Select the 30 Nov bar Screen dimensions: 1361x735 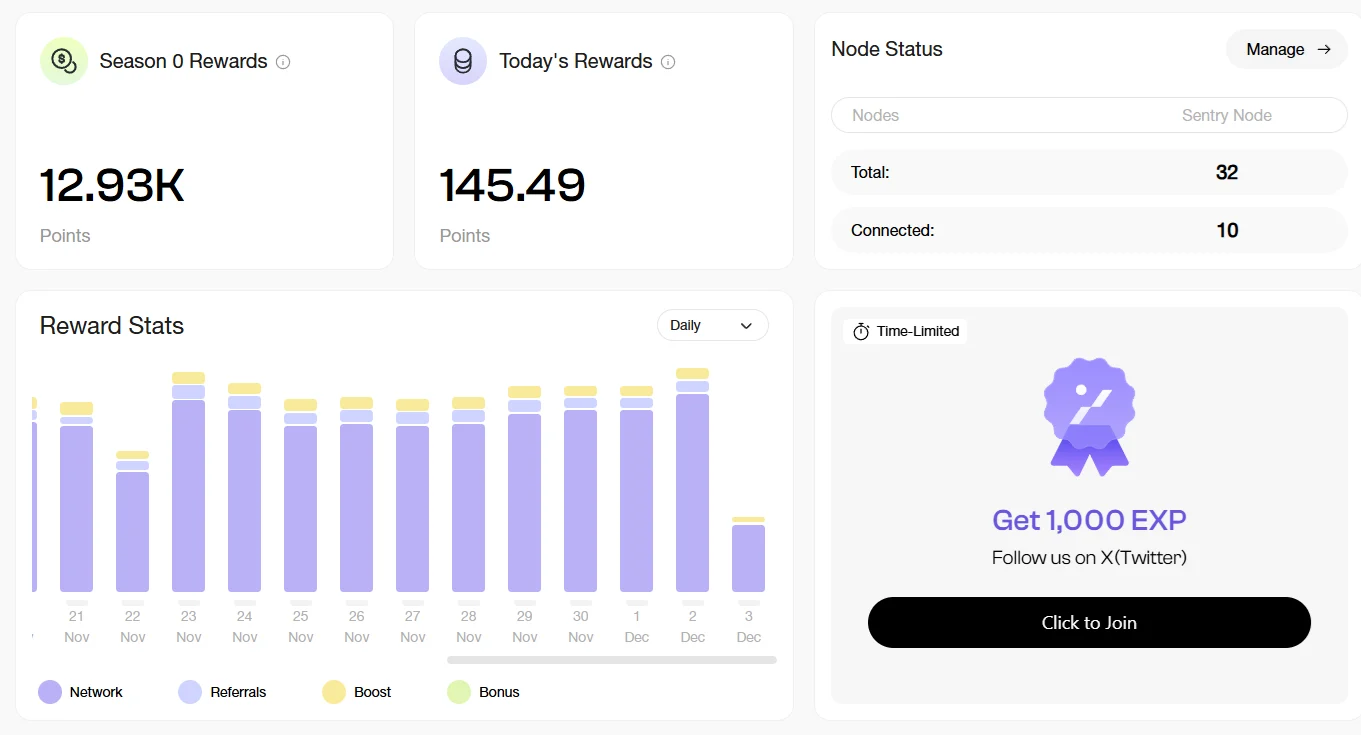[x=581, y=489]
